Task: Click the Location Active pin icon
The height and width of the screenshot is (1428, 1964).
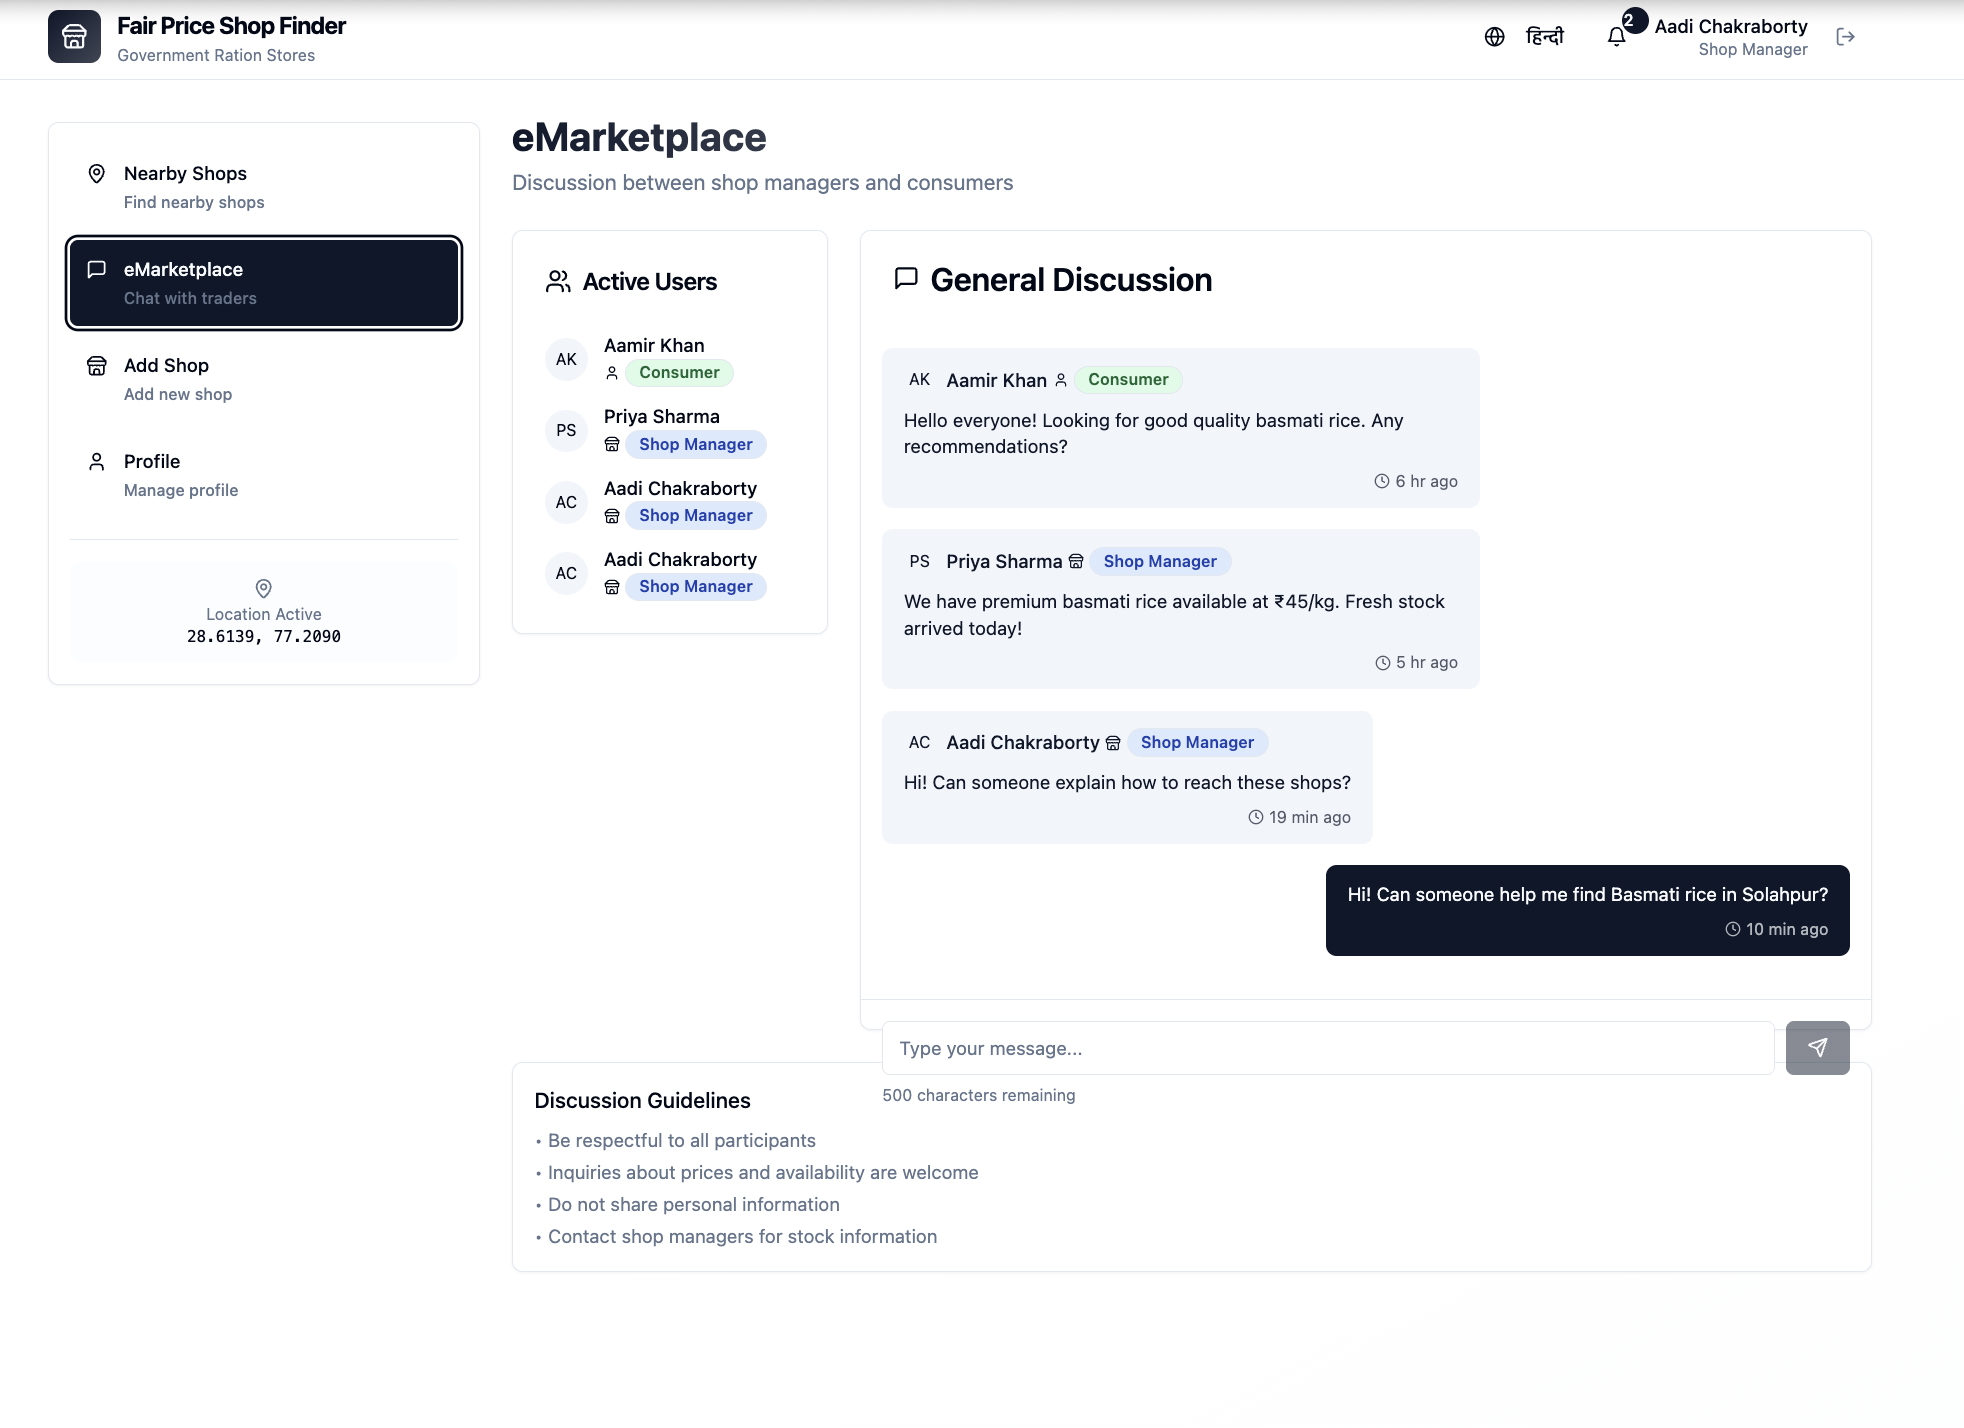Action: tap(263, 588)
